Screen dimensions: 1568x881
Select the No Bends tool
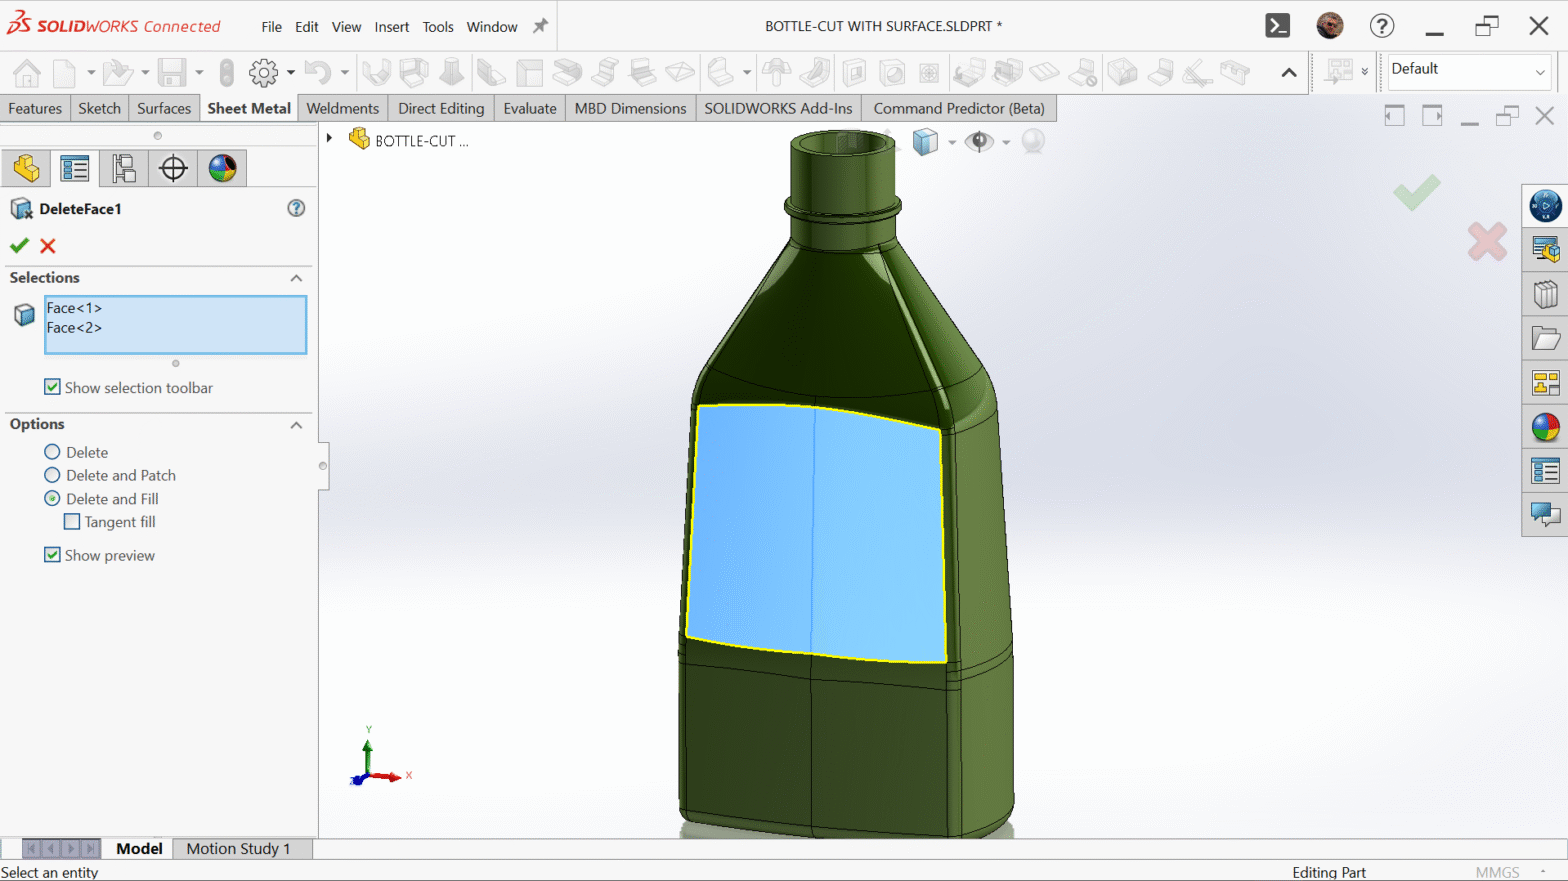click(x=1083, y=72)
